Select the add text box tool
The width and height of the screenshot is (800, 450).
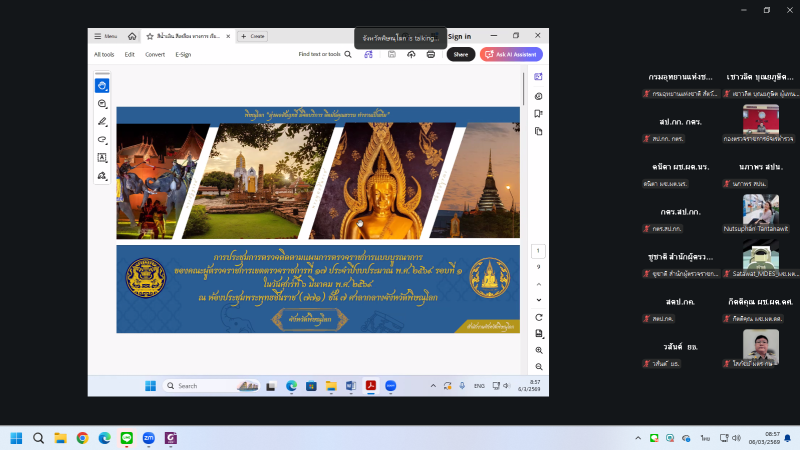coord(102,158)
